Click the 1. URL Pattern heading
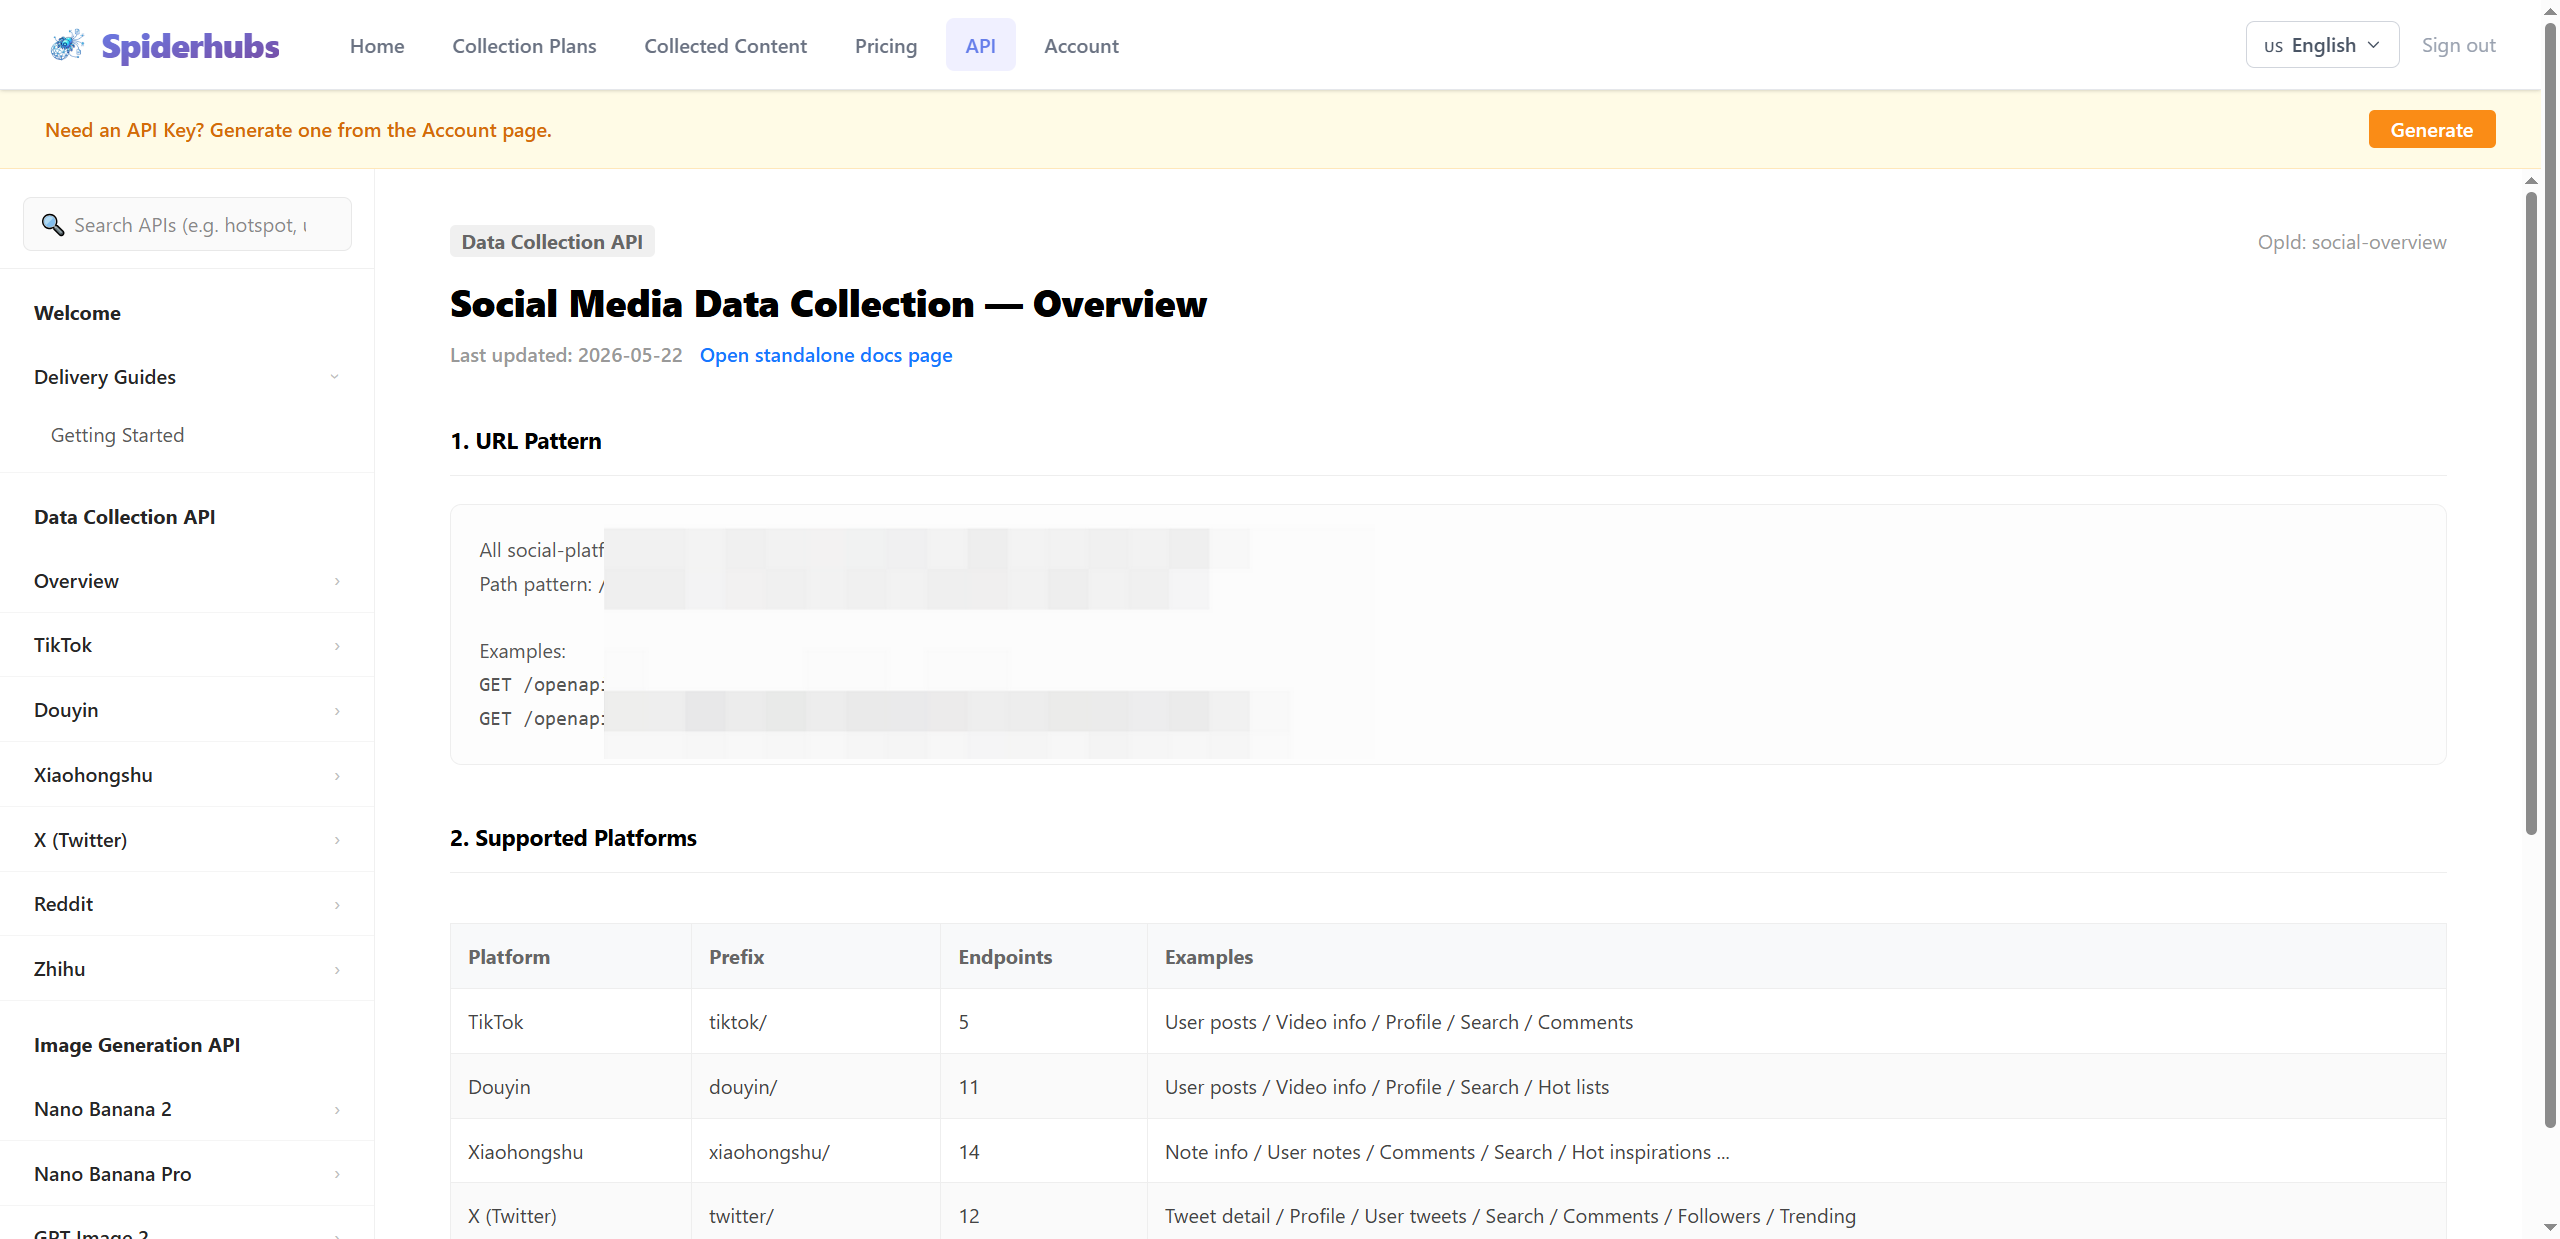 tap(526, 441)
